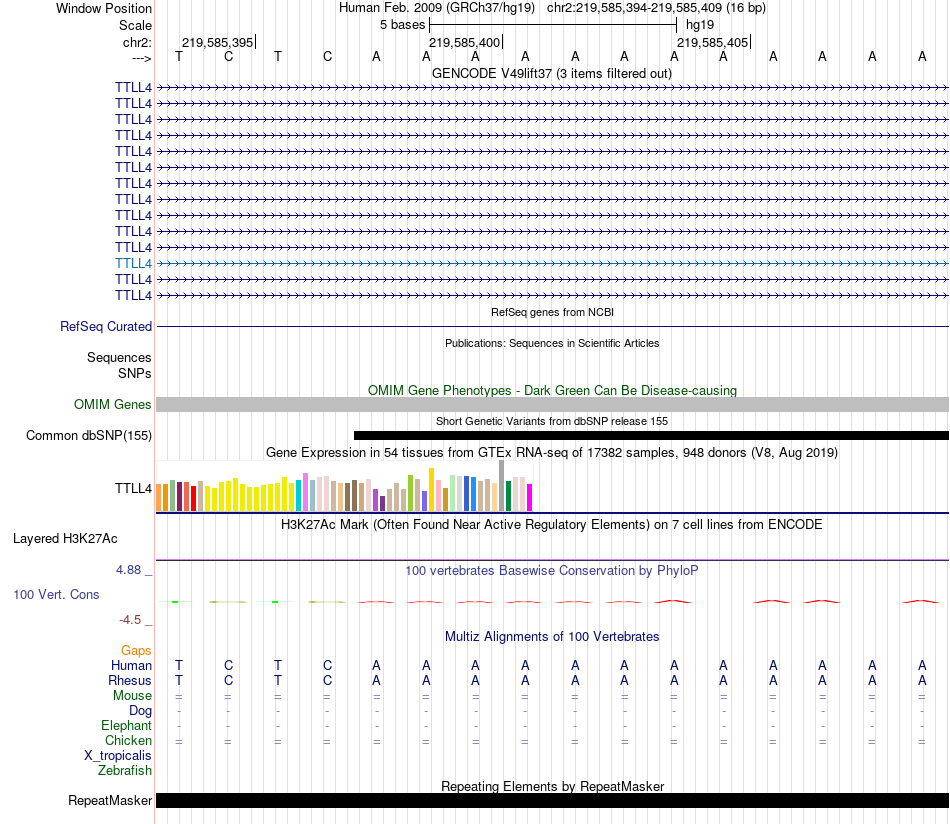Open 'Repeating Elements by RepeatMasker' title

tap(552, 786)
